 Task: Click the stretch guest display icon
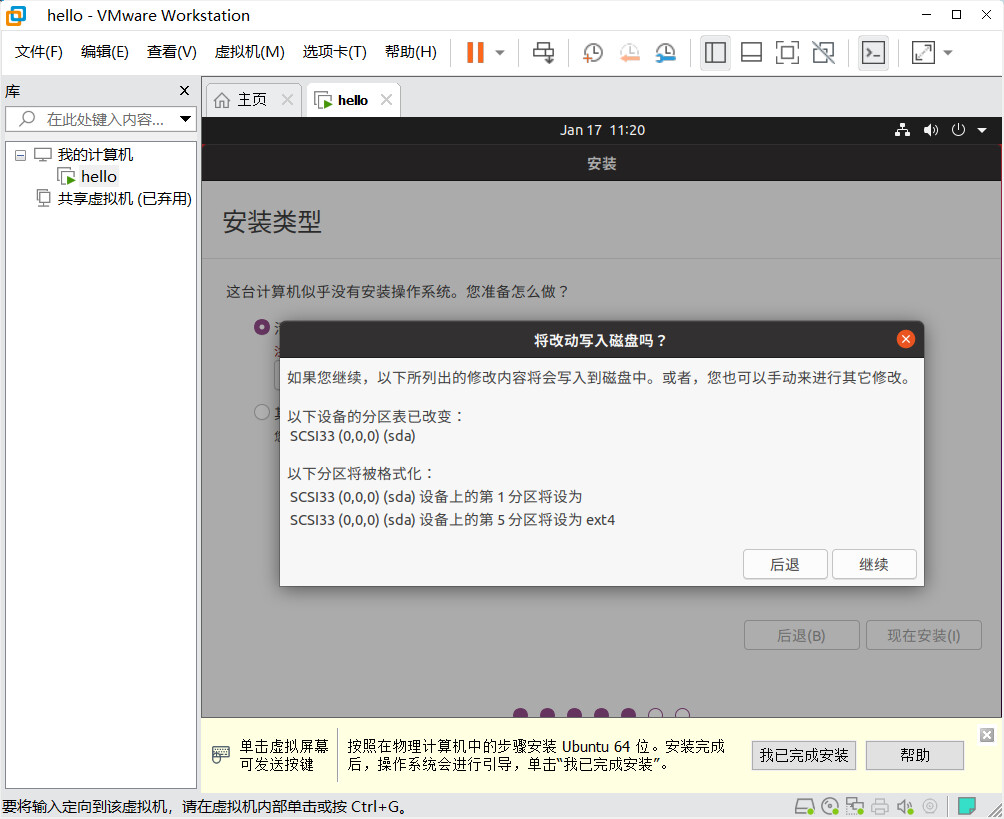923,53
